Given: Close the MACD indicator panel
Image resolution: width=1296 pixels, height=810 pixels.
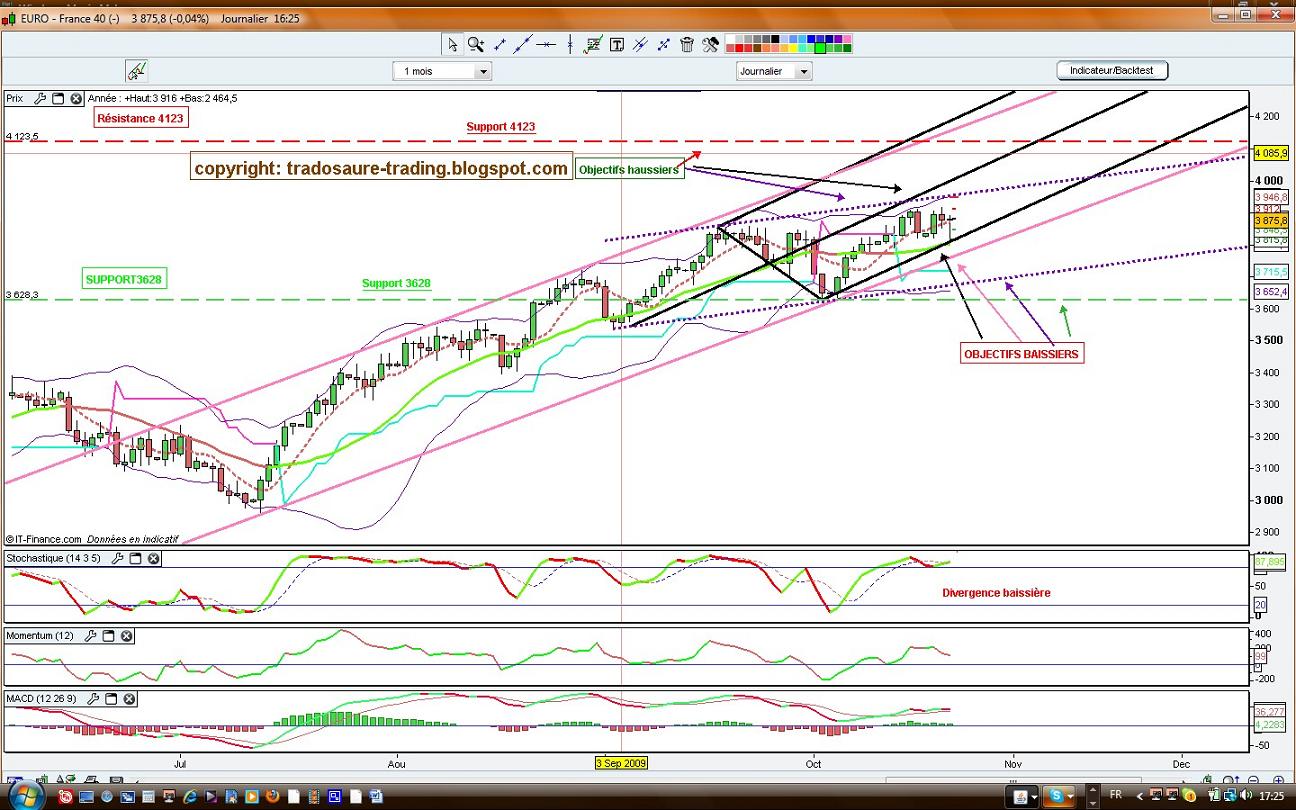Looking at the screenshot, I should [x=130, y=699].
